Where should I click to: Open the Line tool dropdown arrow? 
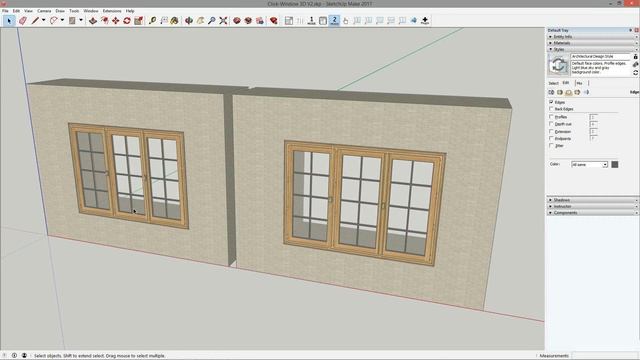43,20
